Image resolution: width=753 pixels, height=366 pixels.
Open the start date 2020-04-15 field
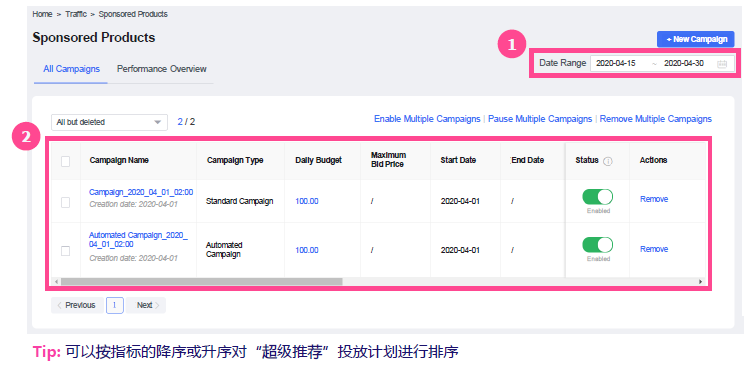(616, 63)
